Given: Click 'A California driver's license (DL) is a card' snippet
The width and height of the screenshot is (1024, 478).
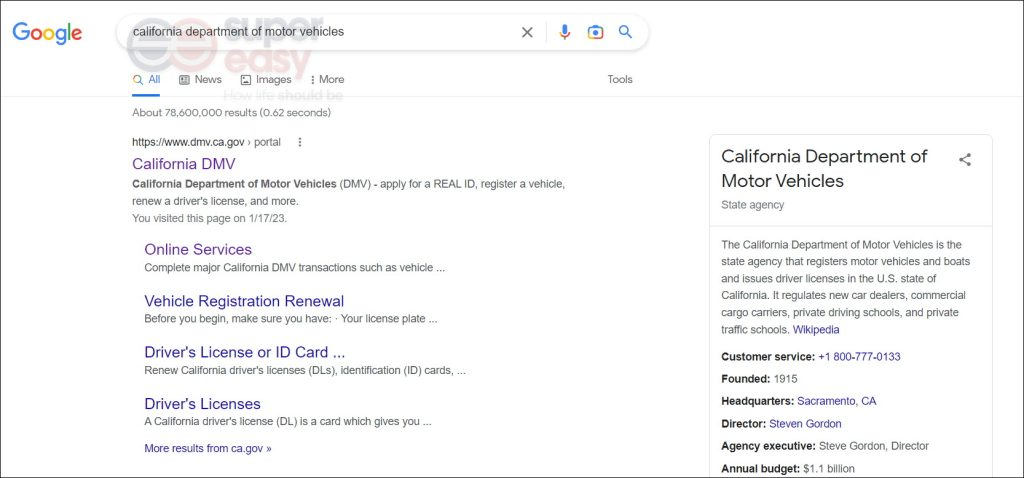Looking at the screenshot, I should point(288,422).
